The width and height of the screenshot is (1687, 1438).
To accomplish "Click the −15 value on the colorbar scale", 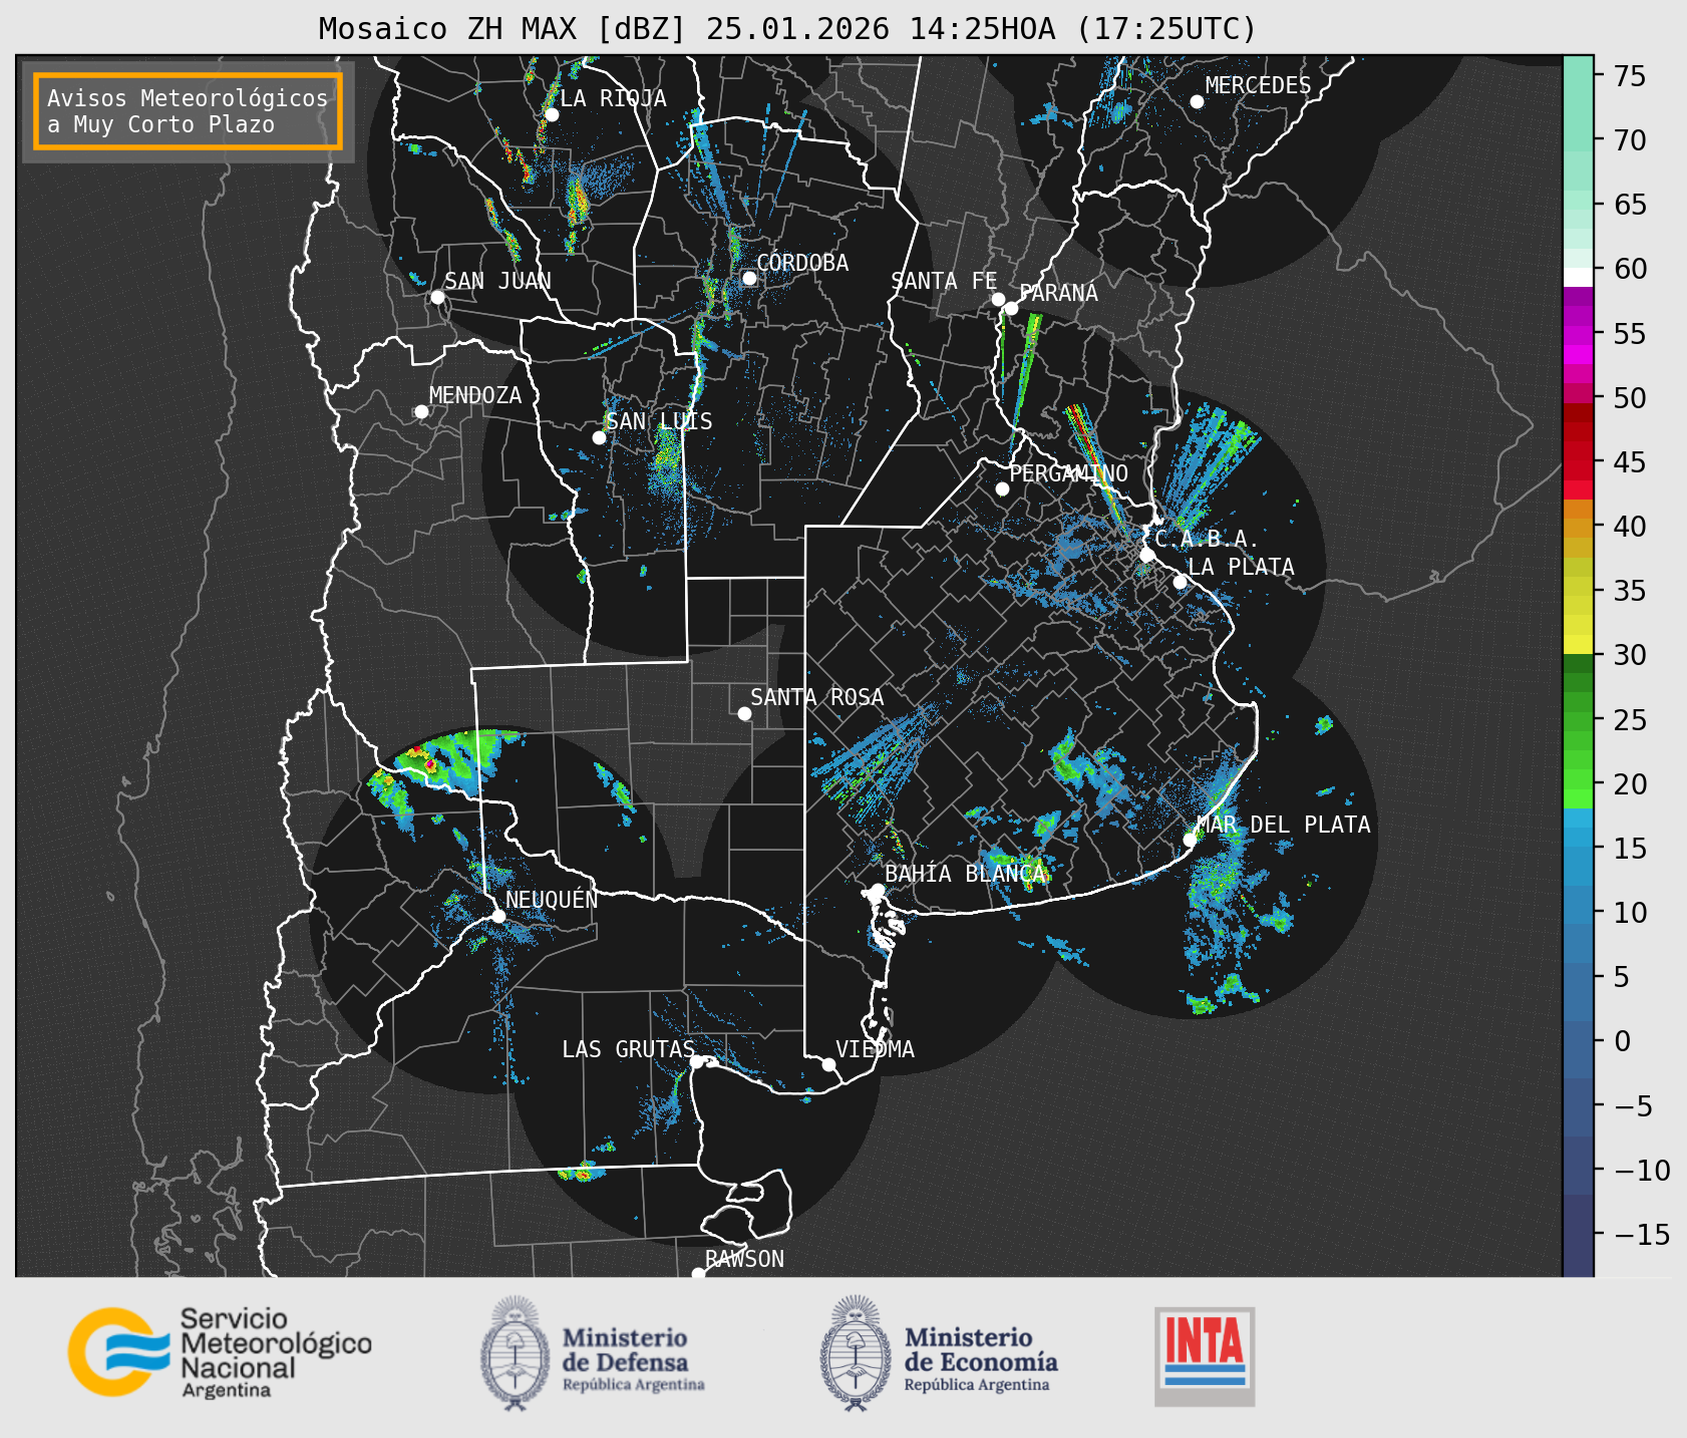I will (1641, 1234).
